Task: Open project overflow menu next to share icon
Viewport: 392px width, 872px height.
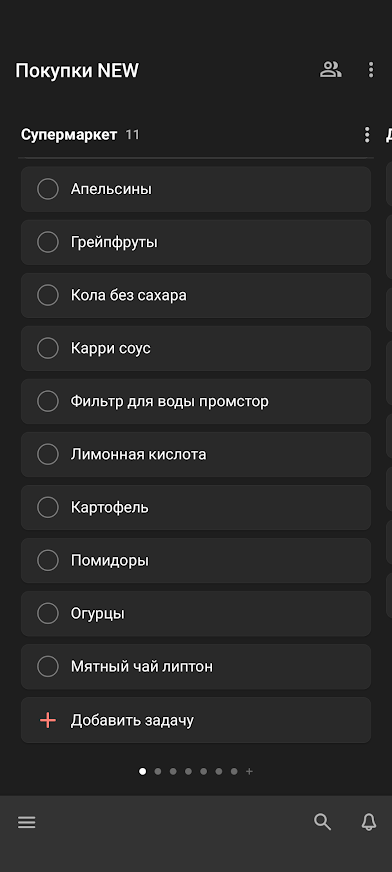Action: [371, 70]
